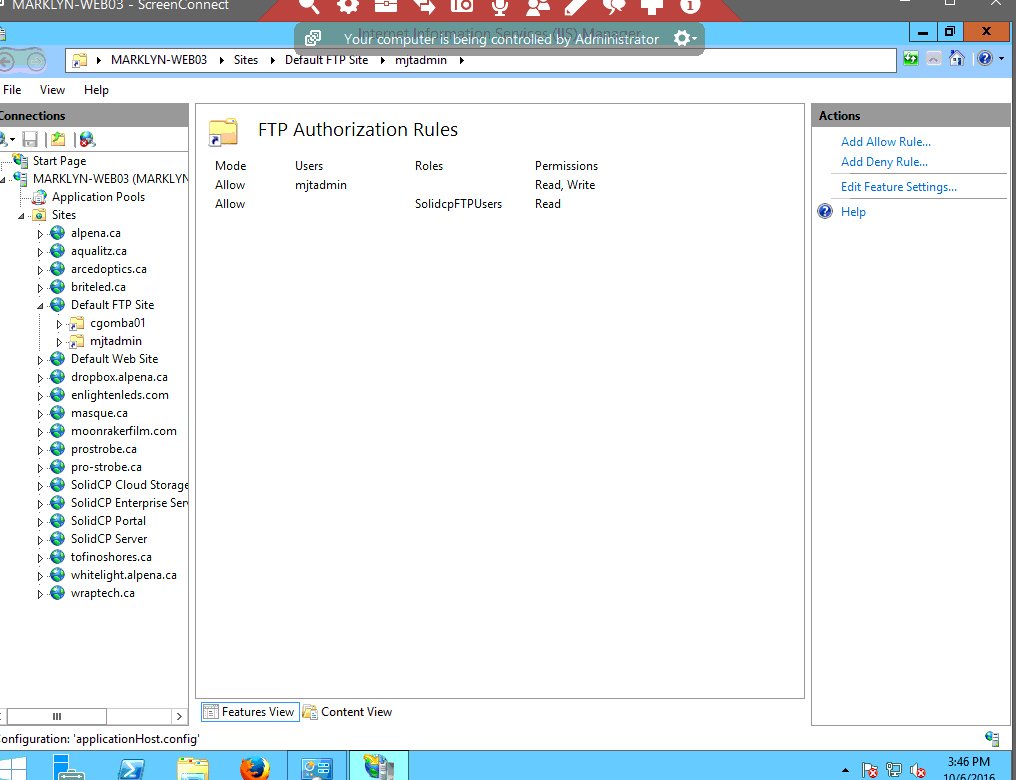Screen dimensions: 1016x780
Task: Open the control banner gear dropdown
Action: (684, 38)
